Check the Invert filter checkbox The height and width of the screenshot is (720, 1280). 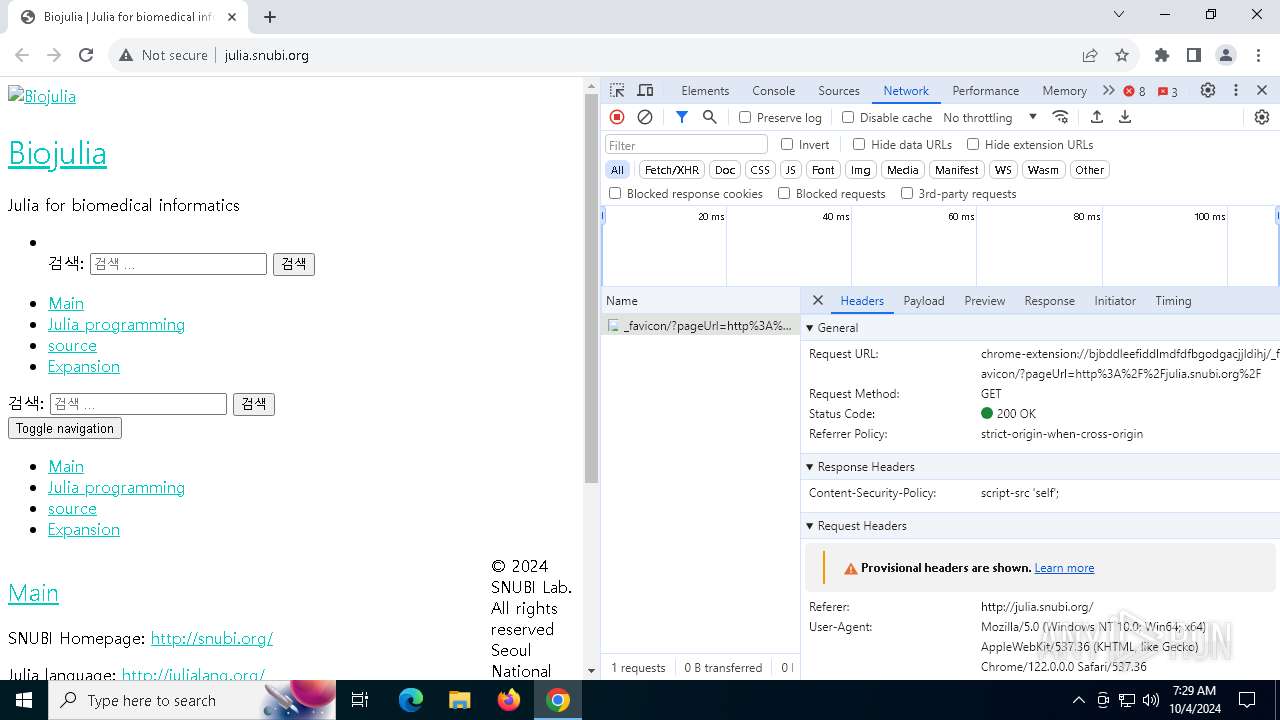point(787,144)
